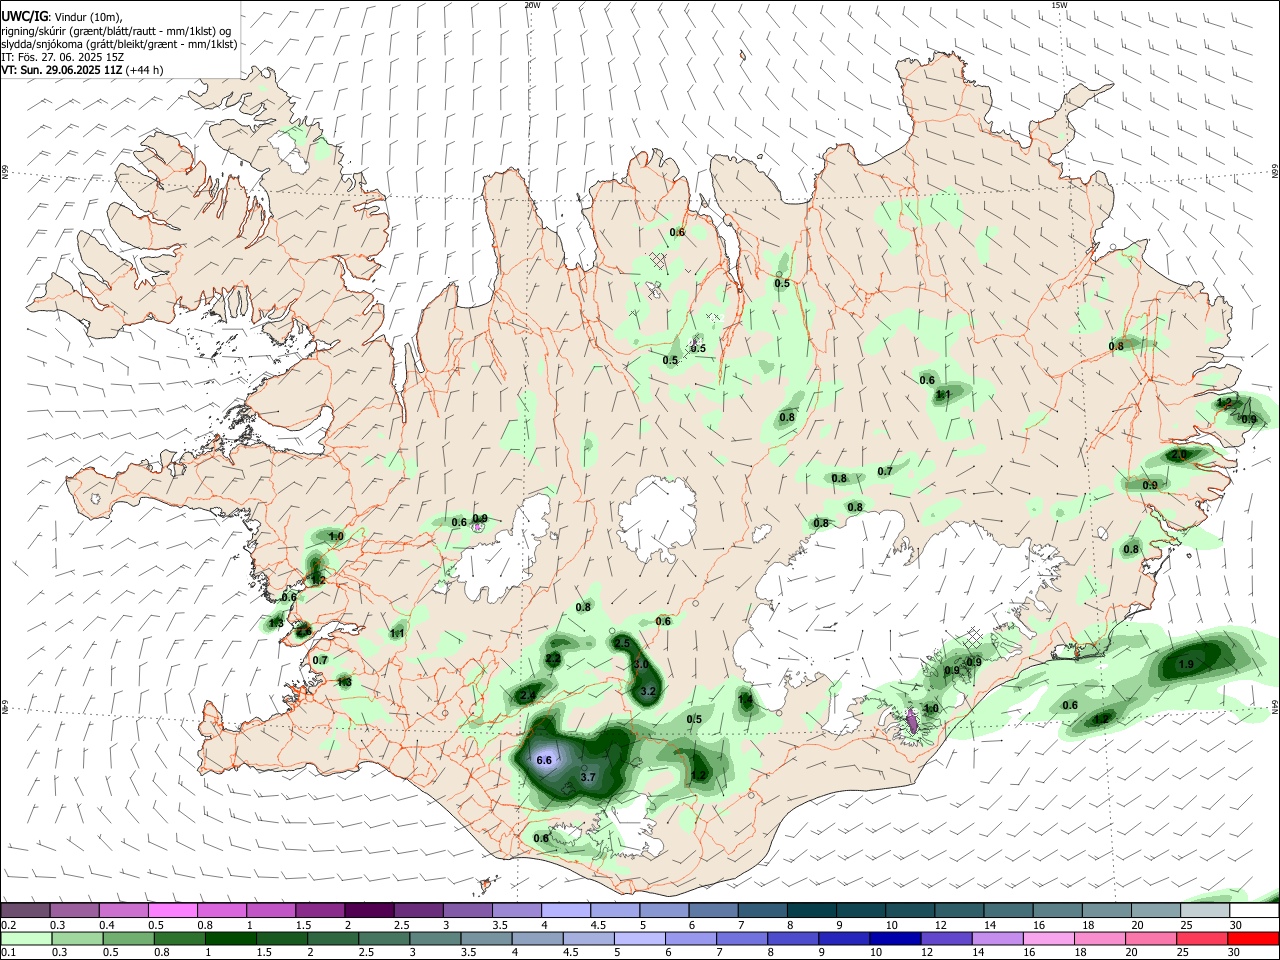Click the IT: Fös. 27. 06. 2025 15Z line
1280x960 pixels.
coord(62,57)
